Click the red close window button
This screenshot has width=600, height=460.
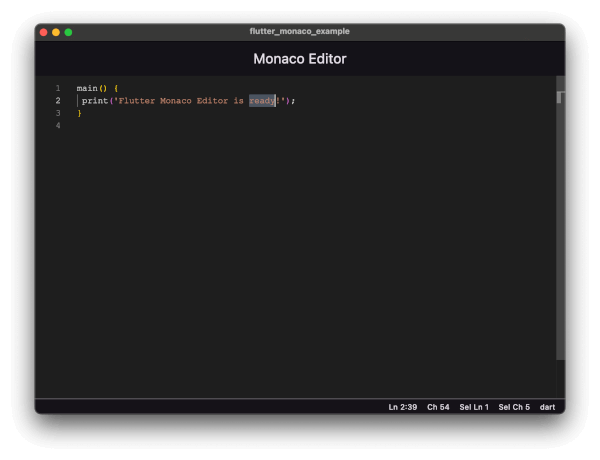[x=43, y=32]
